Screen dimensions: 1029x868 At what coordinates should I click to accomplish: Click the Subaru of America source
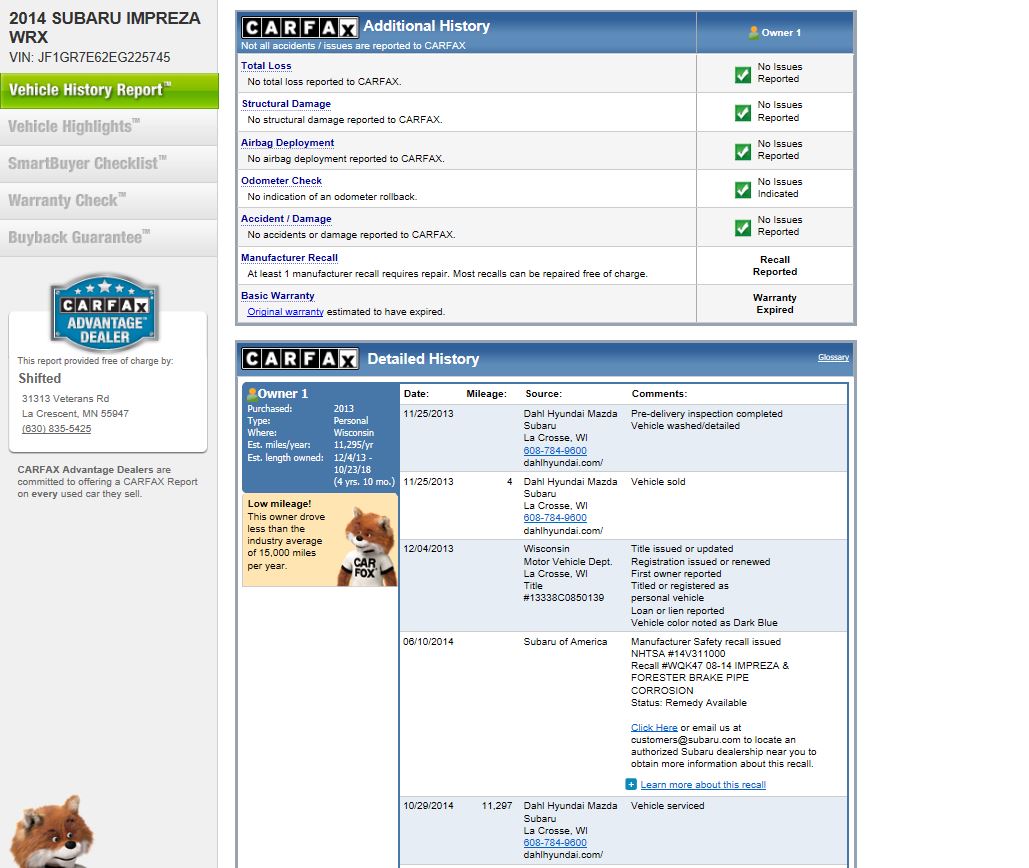[x=566, y=642]
